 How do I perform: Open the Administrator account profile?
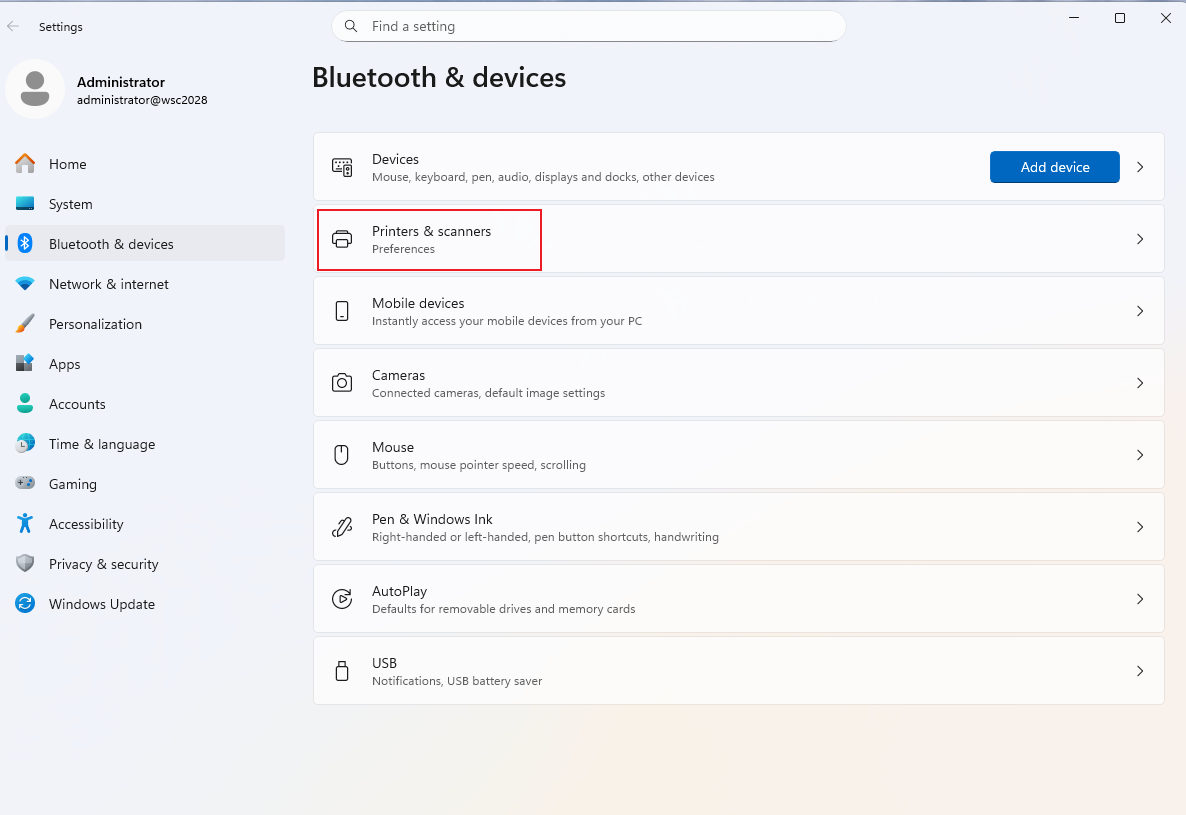coord(107,90)
